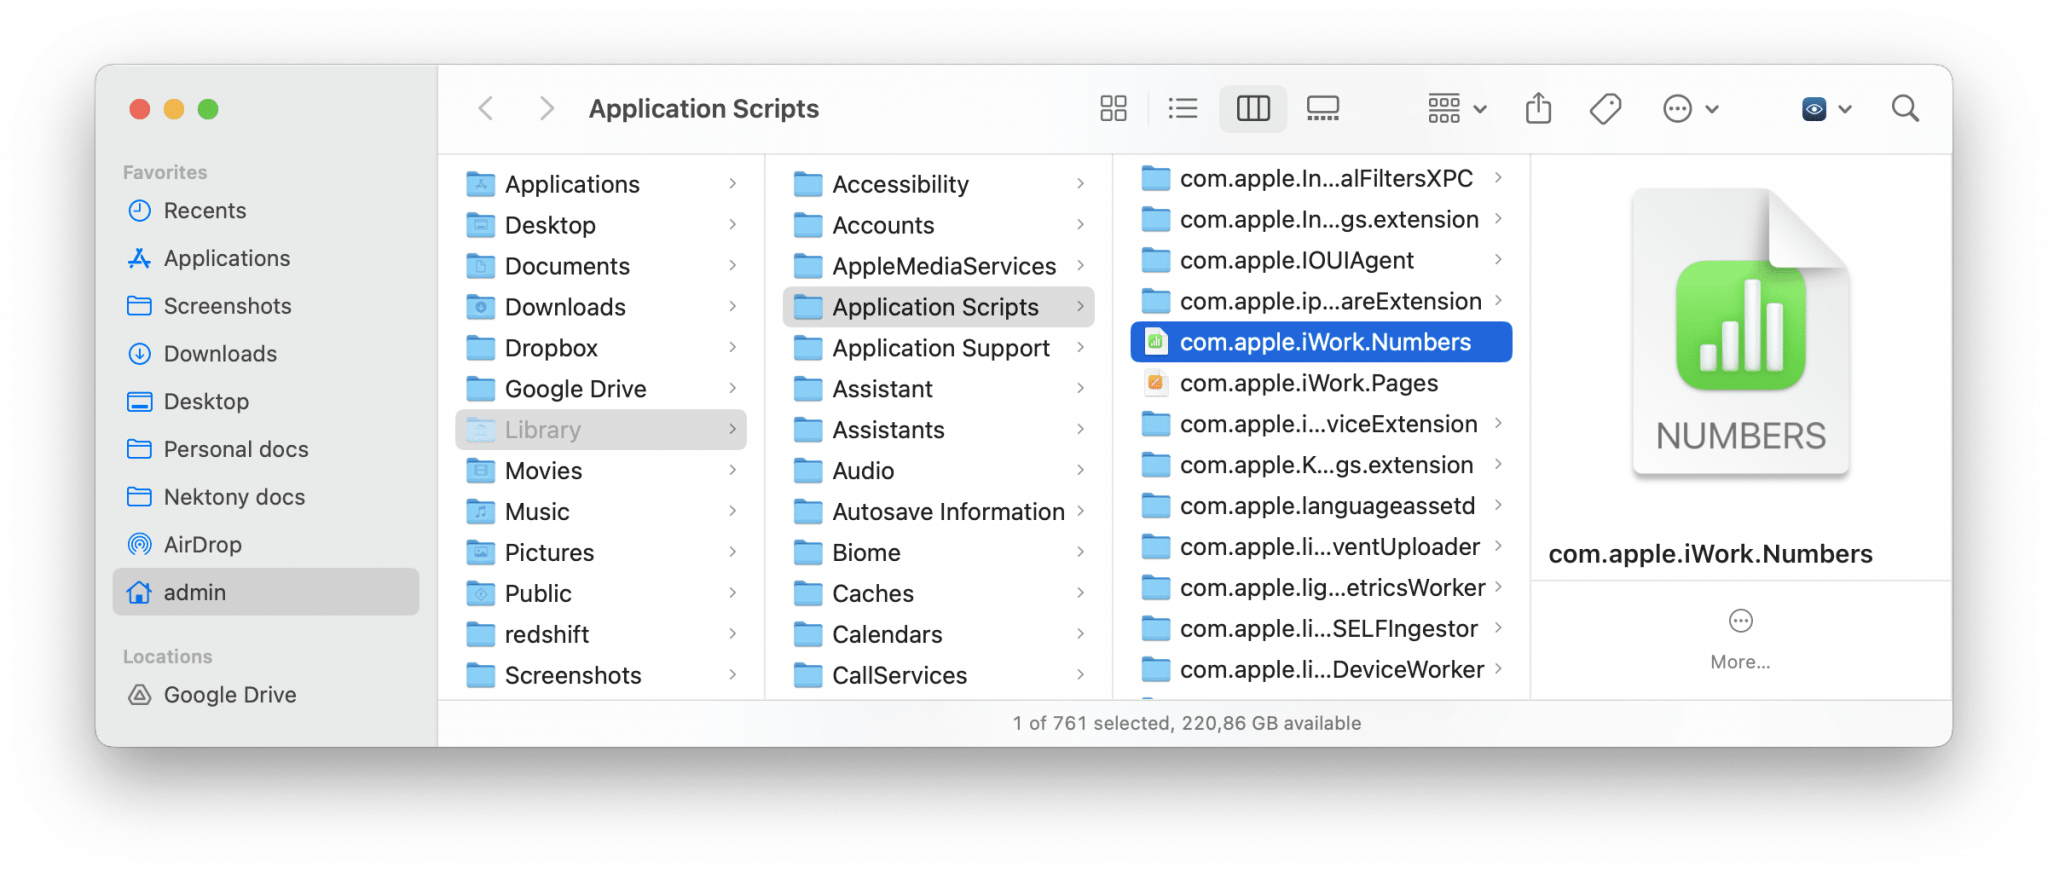The image size is (2048, 873).
Task: Switch to icon grid view
Action: pyautogui.click(x=1113, y=108)
